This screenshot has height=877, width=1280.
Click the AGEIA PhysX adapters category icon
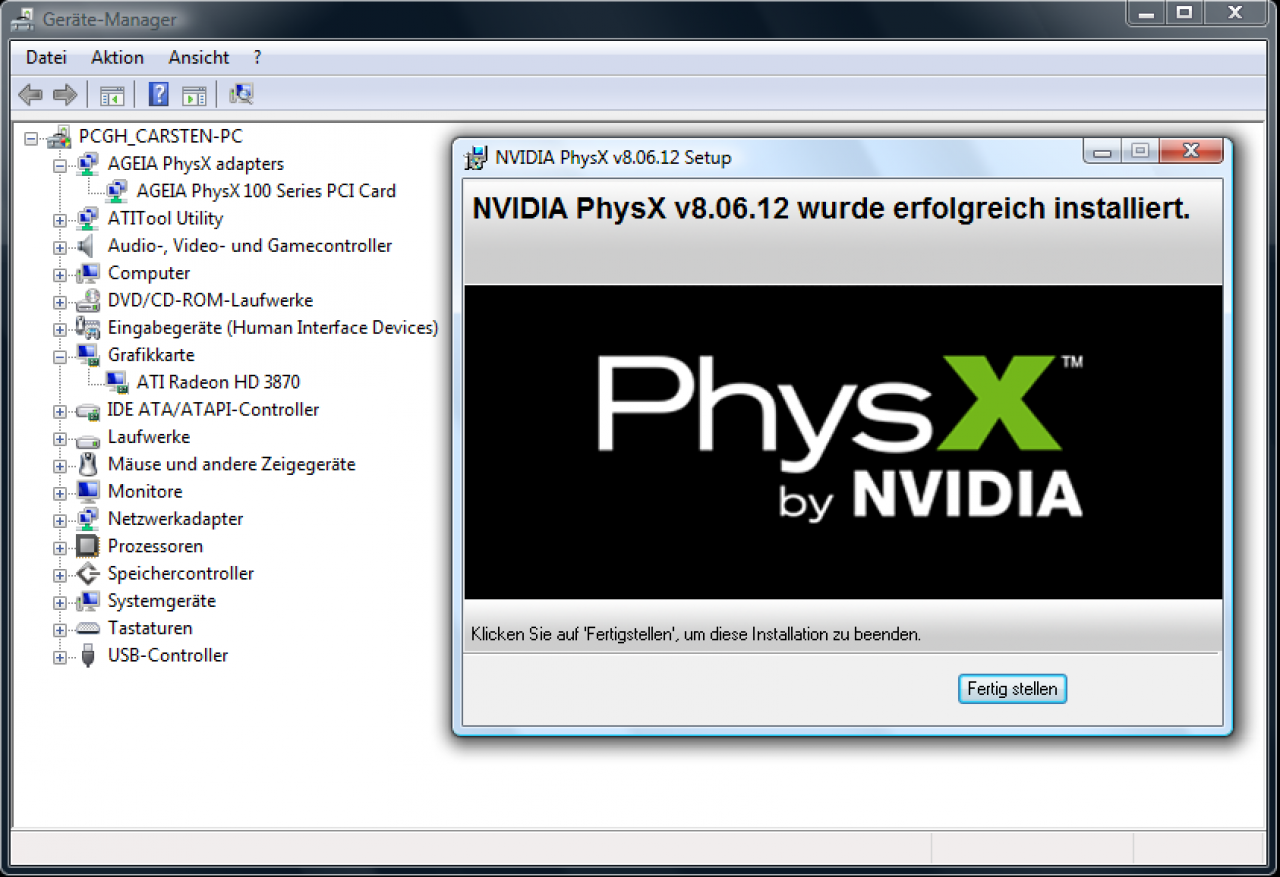88,164
